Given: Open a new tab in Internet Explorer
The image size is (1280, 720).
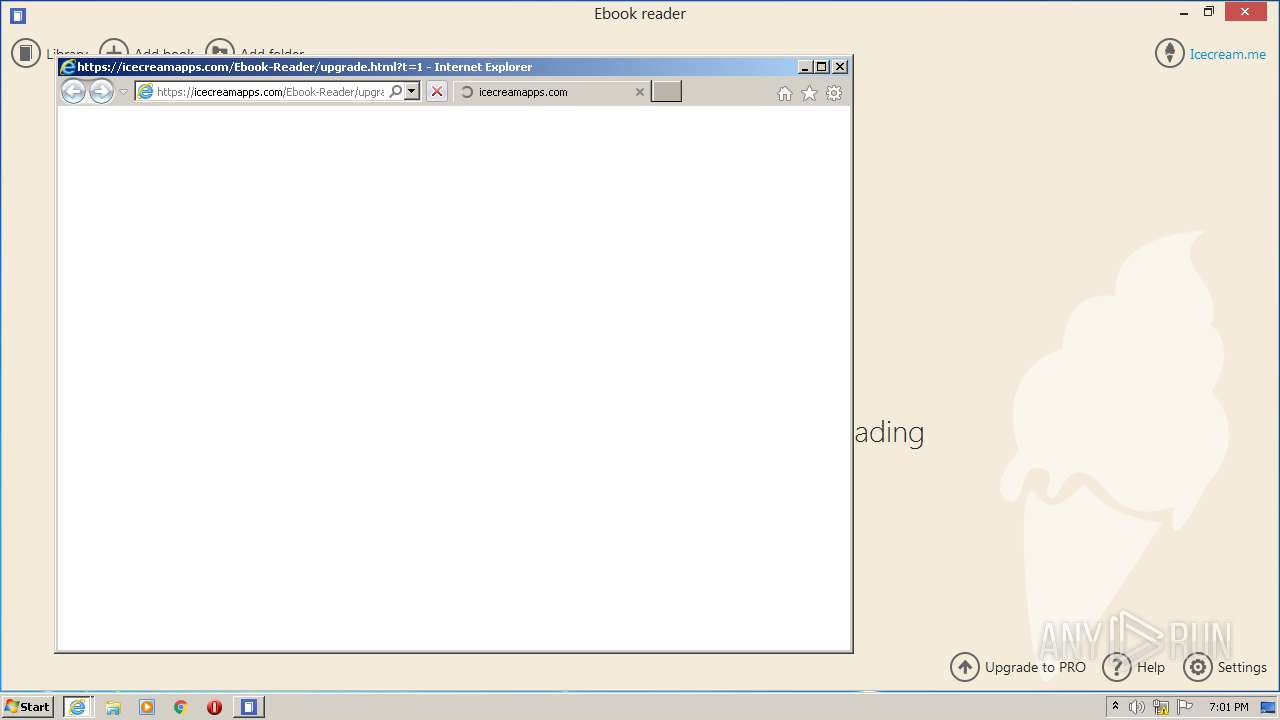Looking at the screenshot, I should point(666,92).
